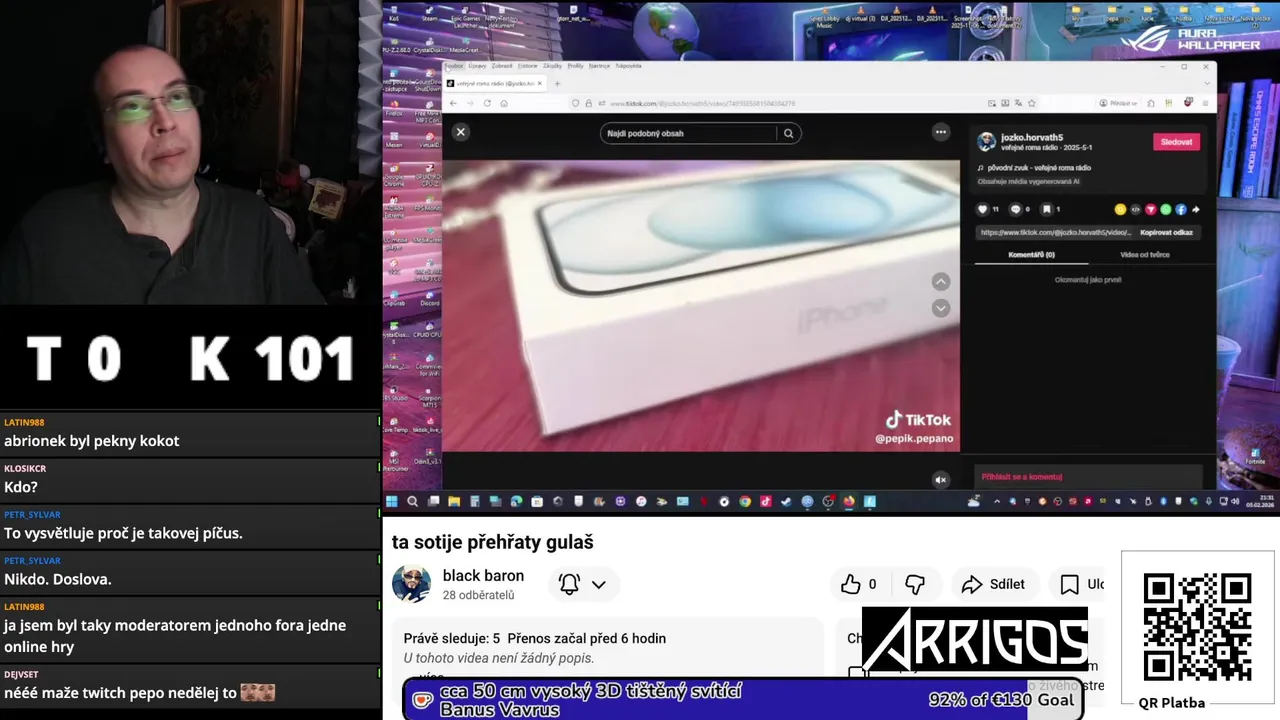Expand hidden tray icons chevron in taskbar

(x=997, y=501)
